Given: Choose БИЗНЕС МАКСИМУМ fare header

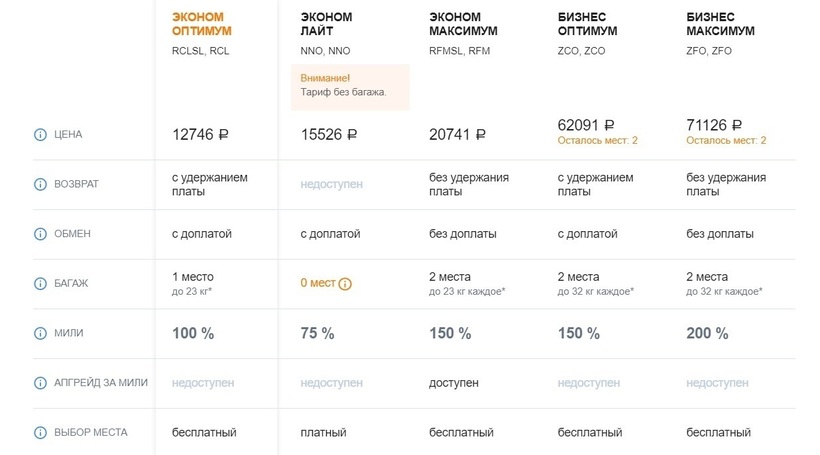Looking at the screenshot, I should 720,24.
